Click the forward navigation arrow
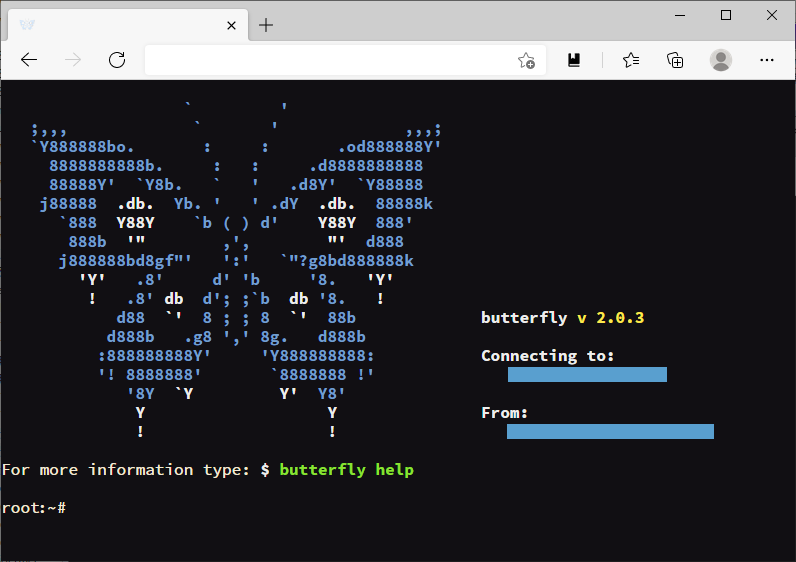 coord(73,60)
